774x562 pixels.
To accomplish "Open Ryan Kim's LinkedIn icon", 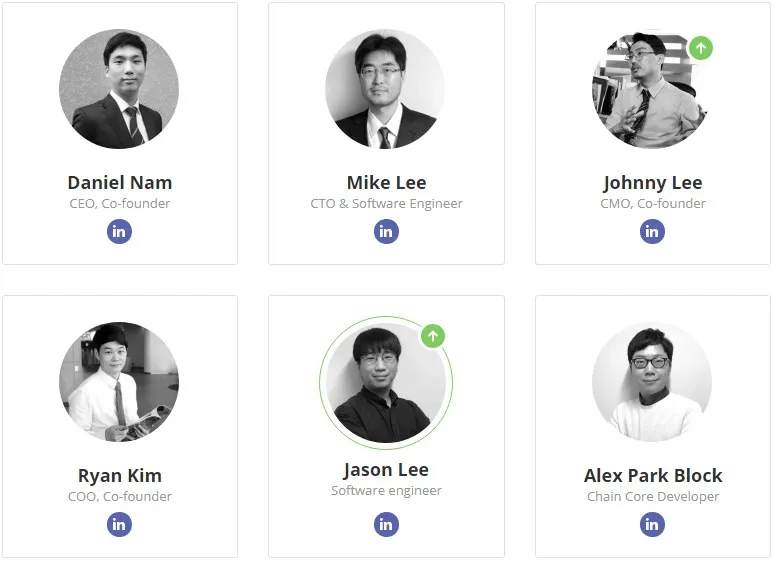I will coord(119,524).
